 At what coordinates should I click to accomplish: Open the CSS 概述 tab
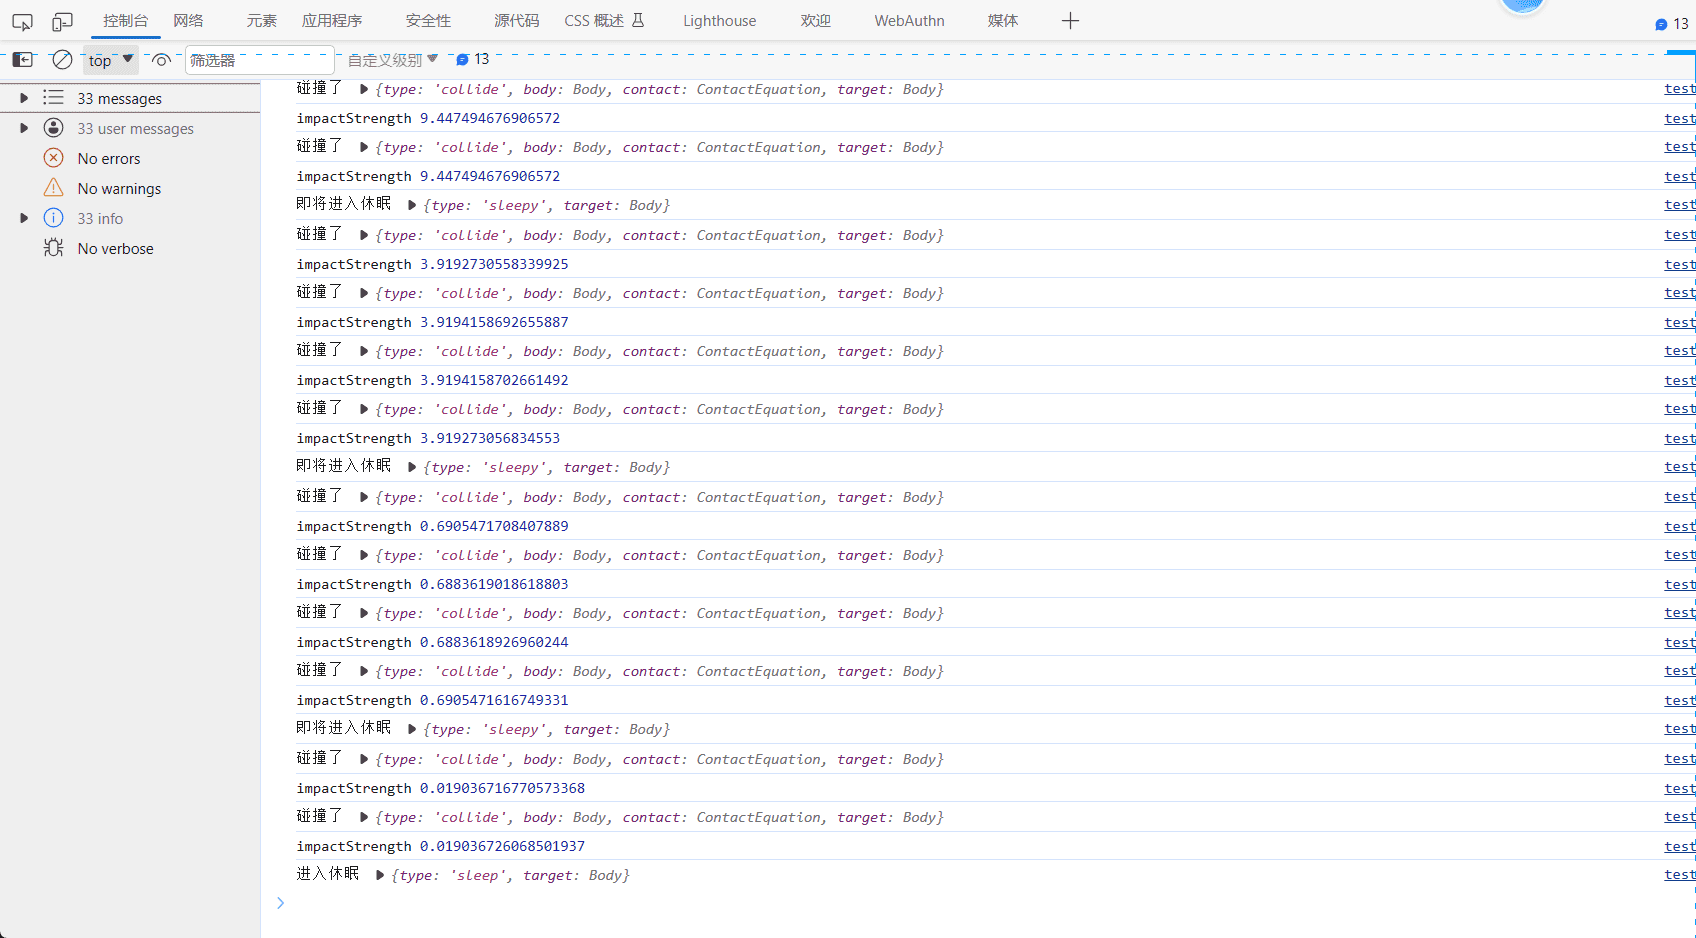click(x=604, y=21)
